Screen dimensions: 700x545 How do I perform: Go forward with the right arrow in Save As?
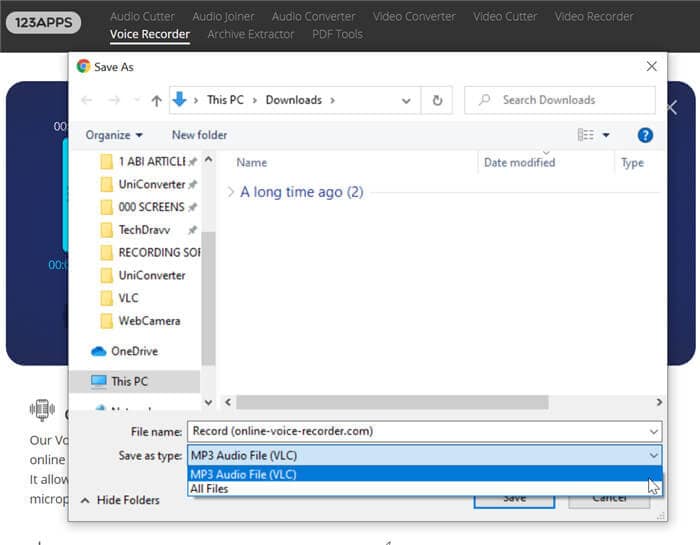(x=114, y=100)
